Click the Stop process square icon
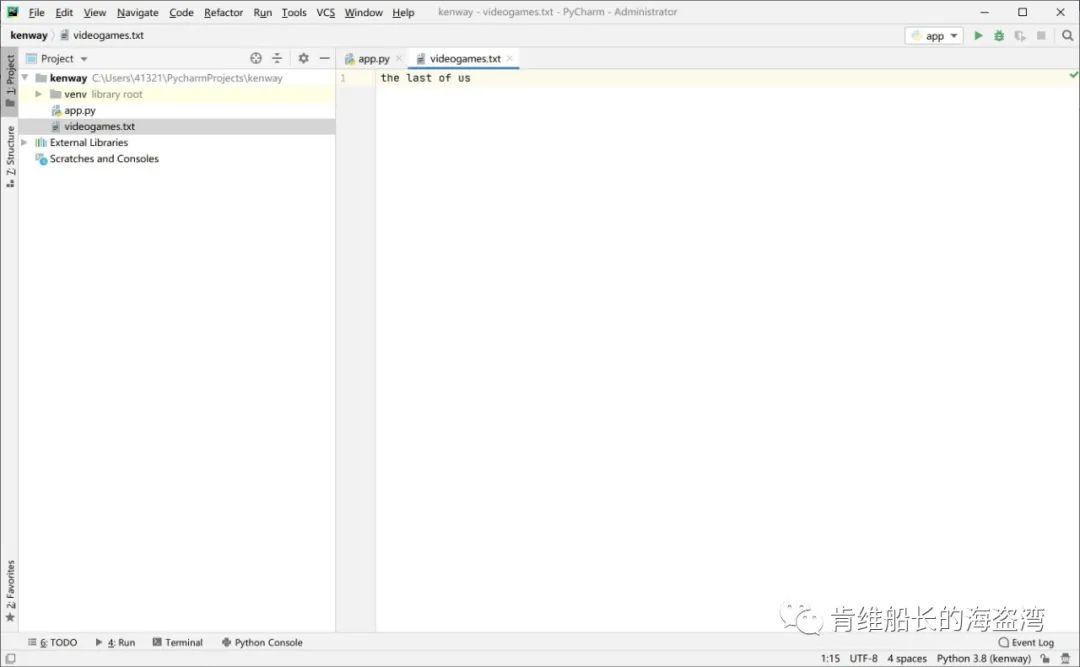The height and width of the screenshot is (667, 1080). tap(1041, 35)
